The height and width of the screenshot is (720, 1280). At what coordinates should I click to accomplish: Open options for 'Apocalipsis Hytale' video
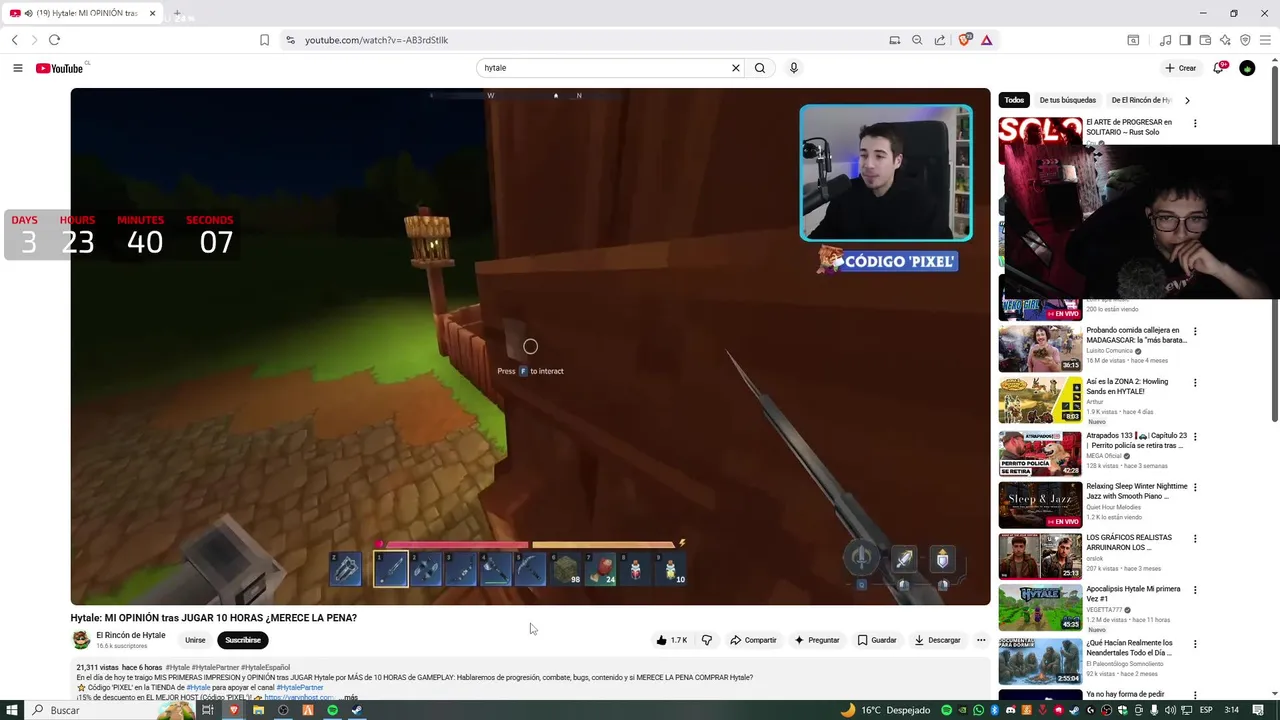coord(1195,591)
